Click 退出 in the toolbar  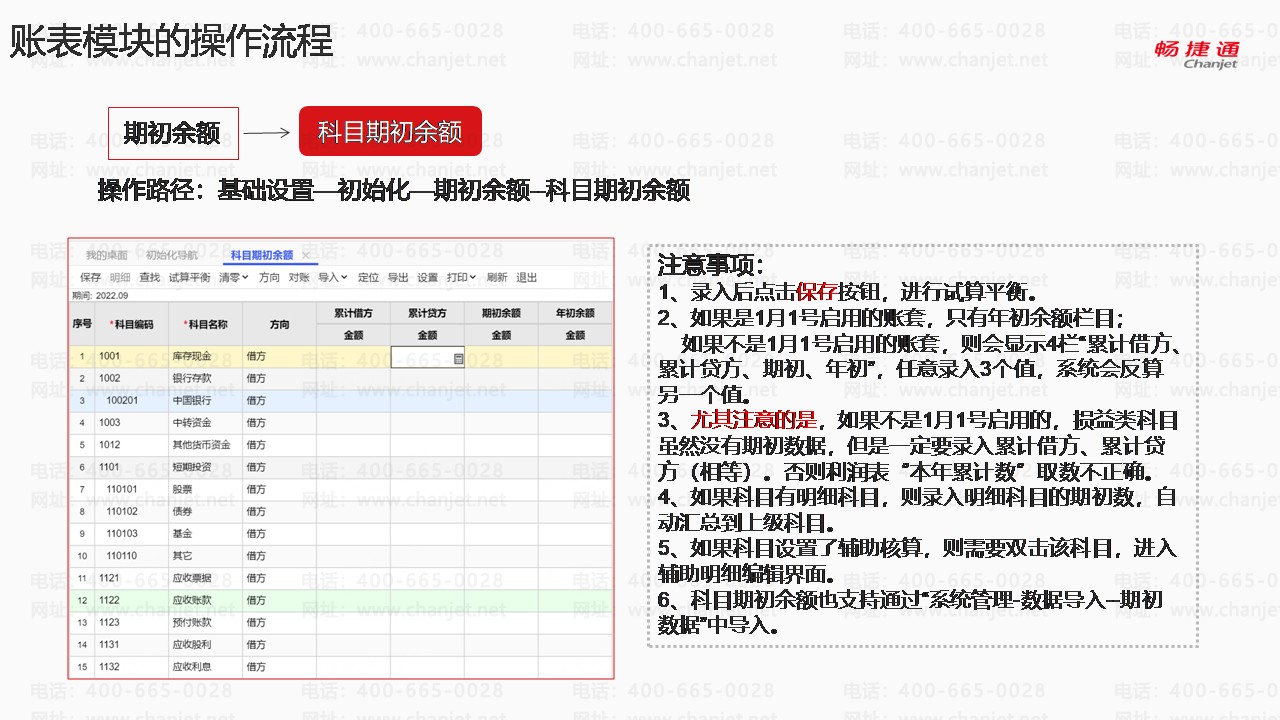click(526, 277)
